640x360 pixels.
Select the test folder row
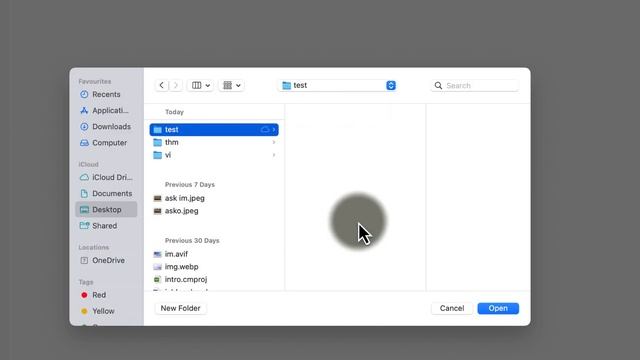[214, 129]
